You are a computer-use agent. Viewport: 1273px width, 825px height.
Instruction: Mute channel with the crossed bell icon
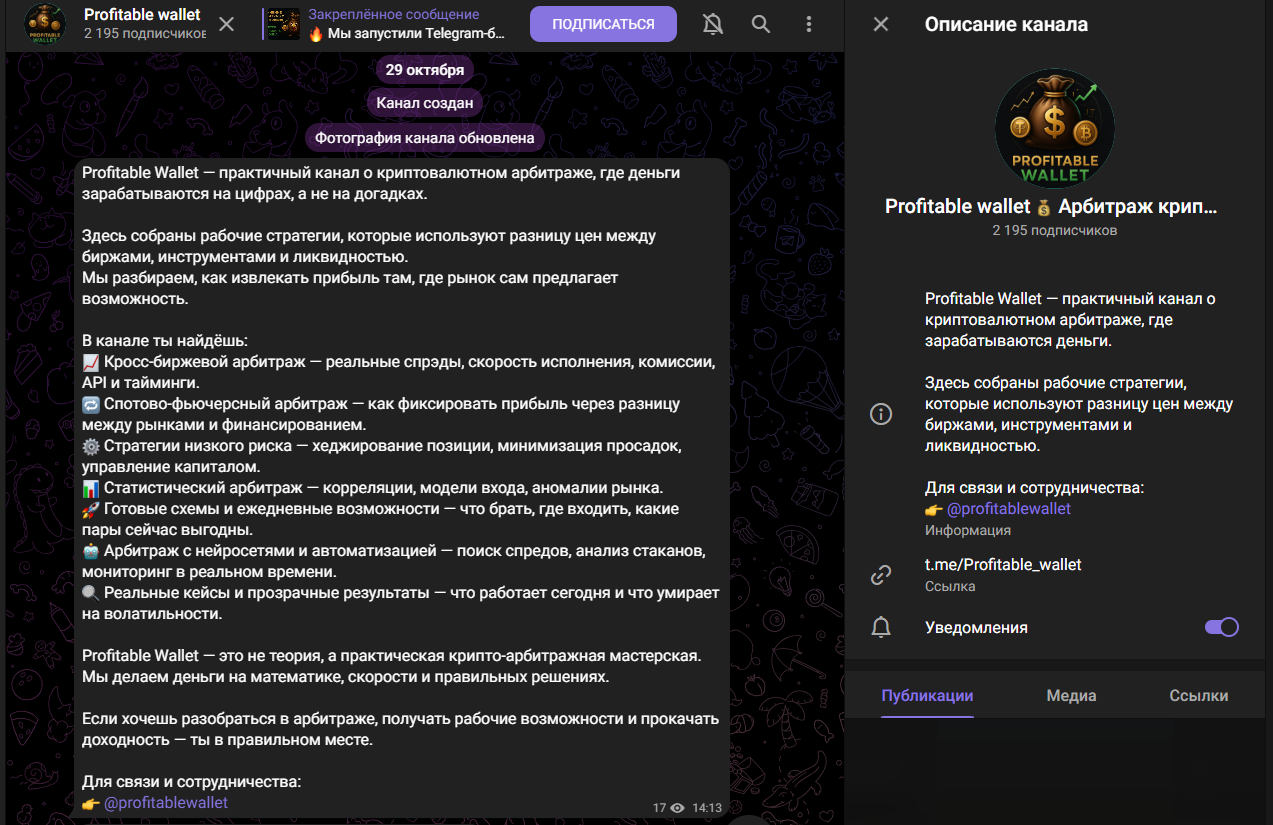(713, 24)
